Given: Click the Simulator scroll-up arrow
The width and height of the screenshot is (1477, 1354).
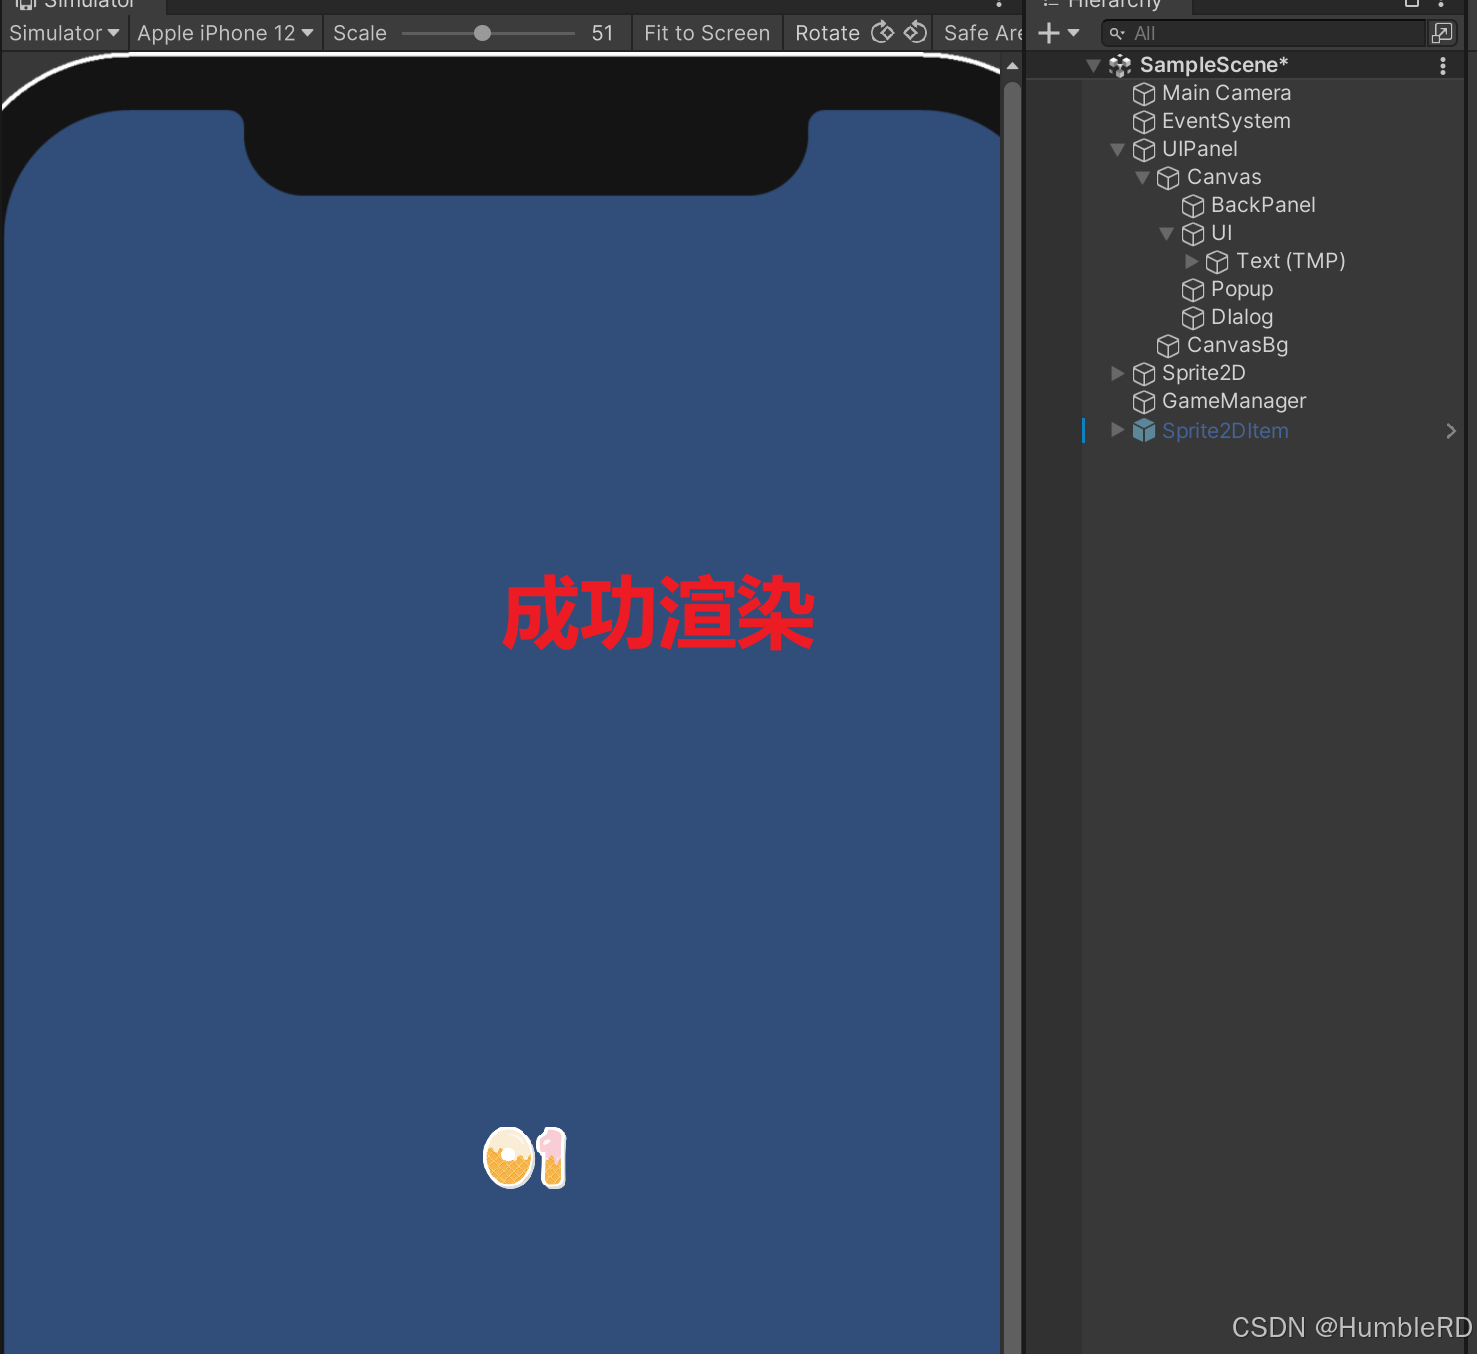Looking at the screenshot, I should (x=1012, y=66).
